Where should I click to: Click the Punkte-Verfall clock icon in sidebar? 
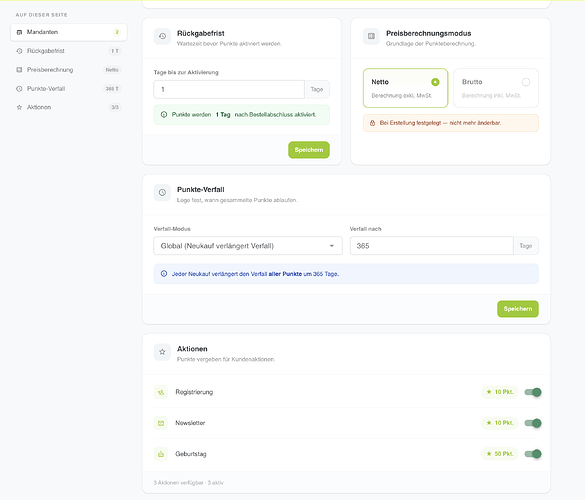pyautogui.click(x=19, y=88)
